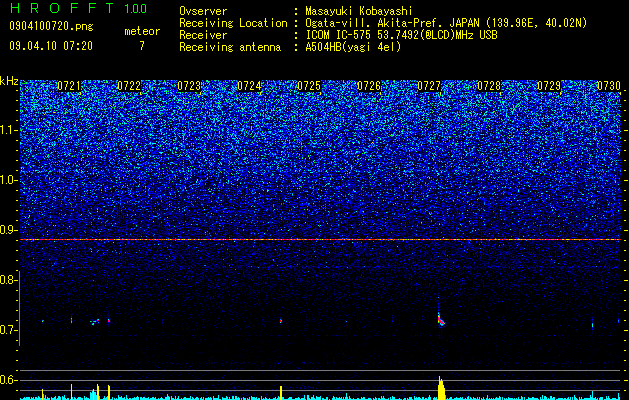
Task: Click the tallest yellow intensity peak bar
Action: 441,388
